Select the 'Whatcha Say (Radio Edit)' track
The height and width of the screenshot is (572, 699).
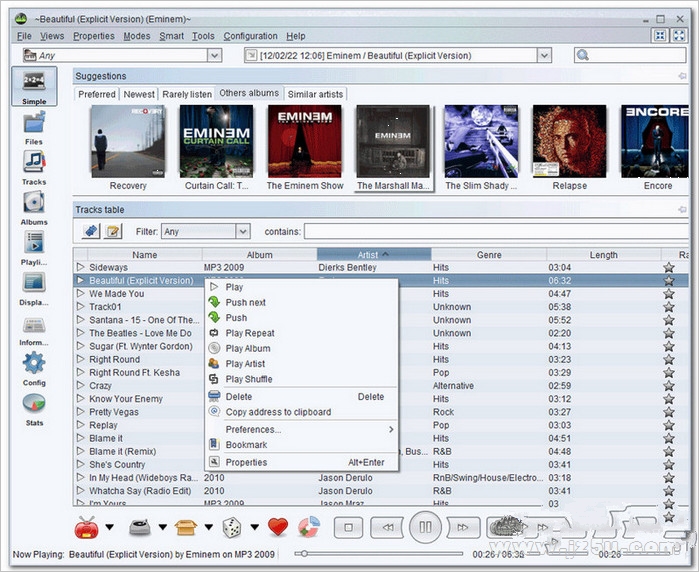click(x=381, y=491)
